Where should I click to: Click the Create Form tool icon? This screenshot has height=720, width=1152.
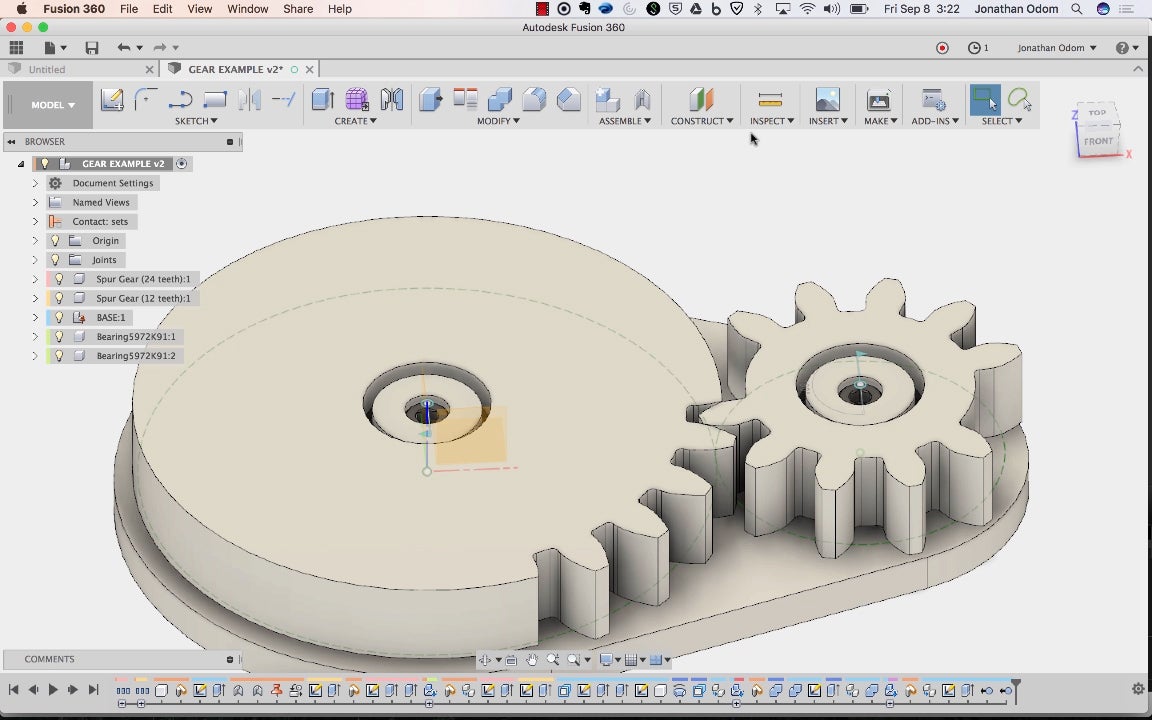point(357,99)
